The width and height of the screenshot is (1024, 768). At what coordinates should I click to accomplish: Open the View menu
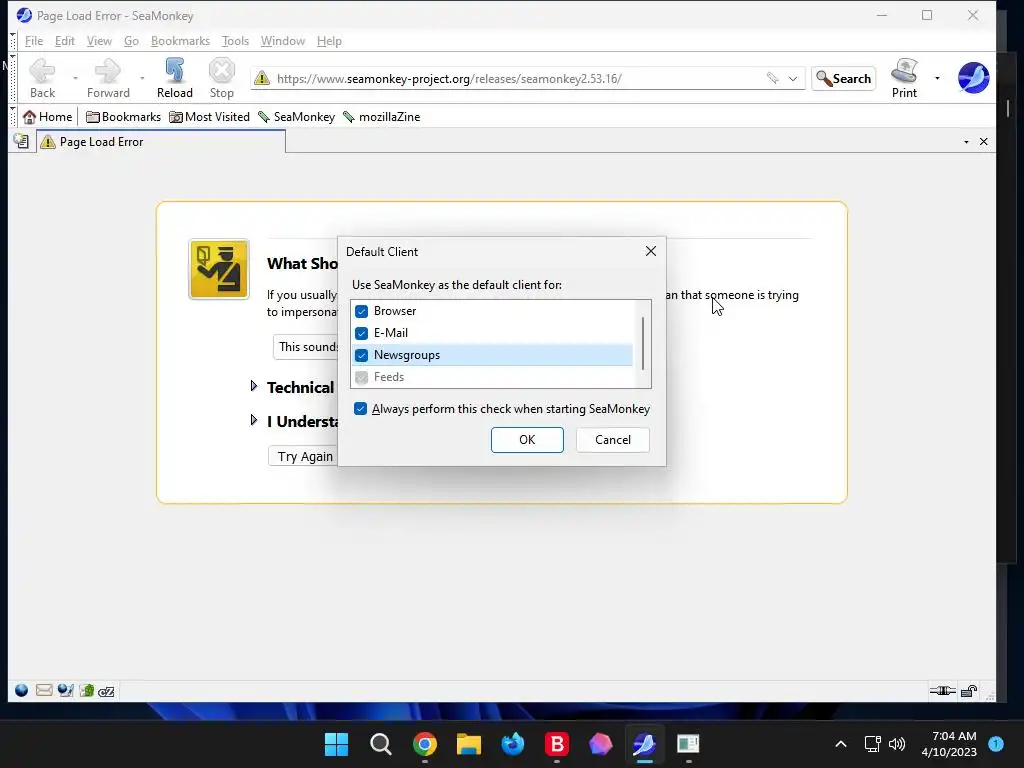coord(99,40)
